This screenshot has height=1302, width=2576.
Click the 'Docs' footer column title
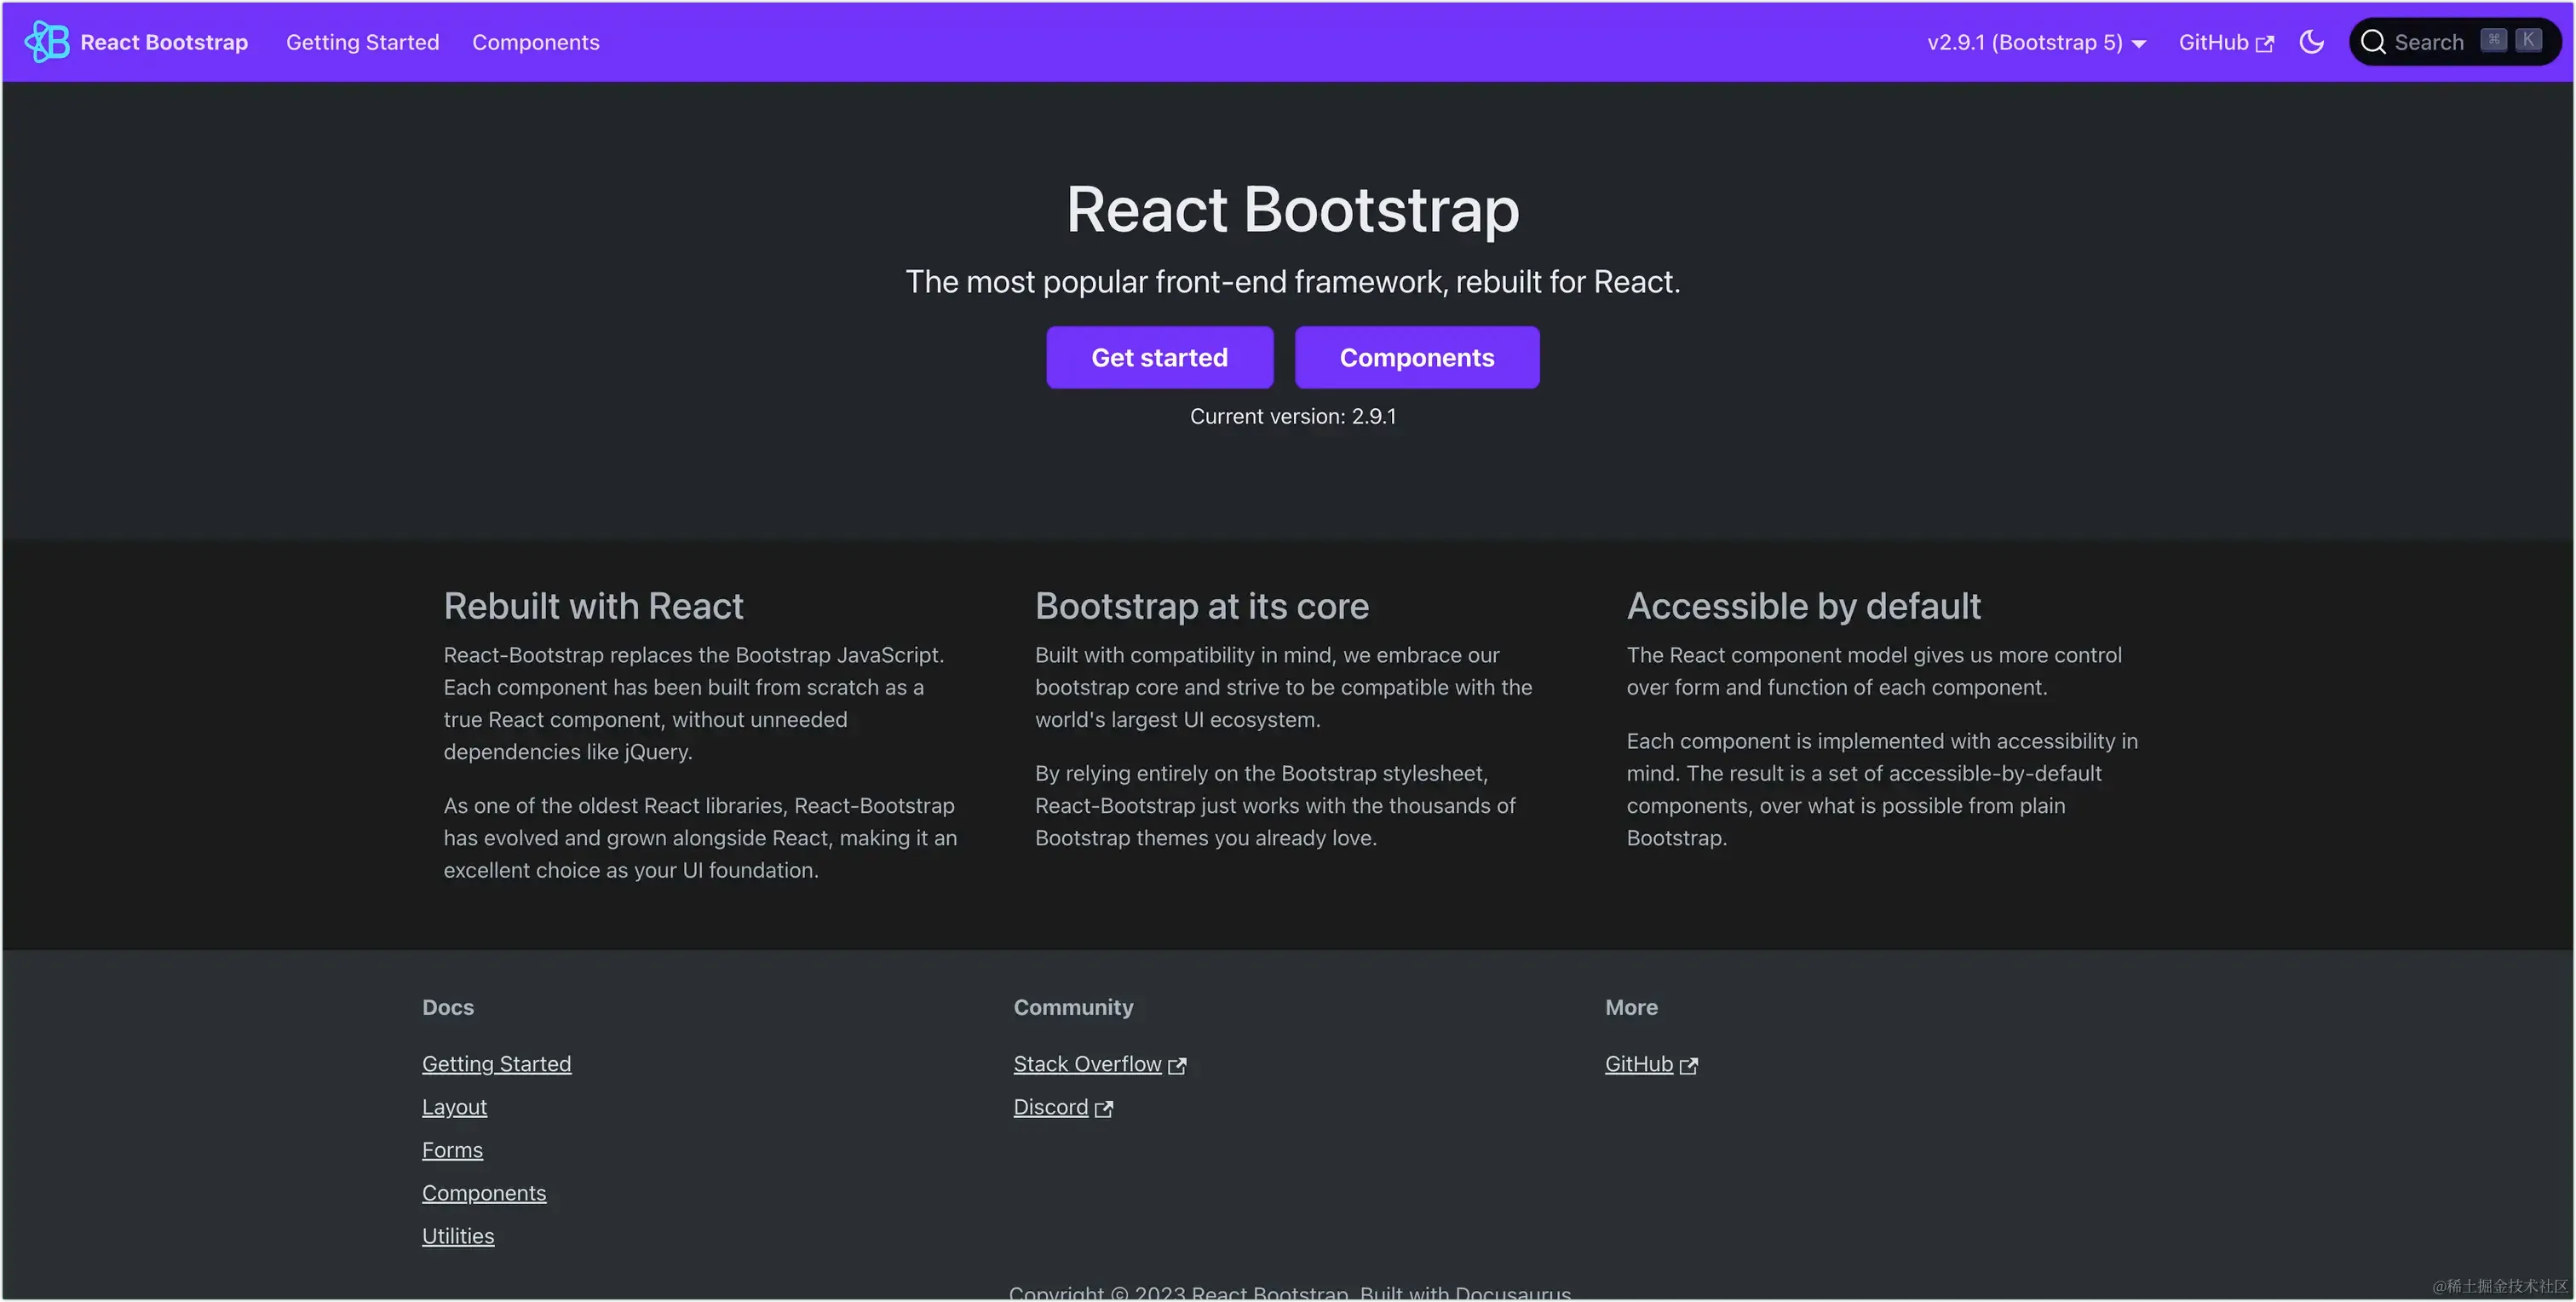448,1007
